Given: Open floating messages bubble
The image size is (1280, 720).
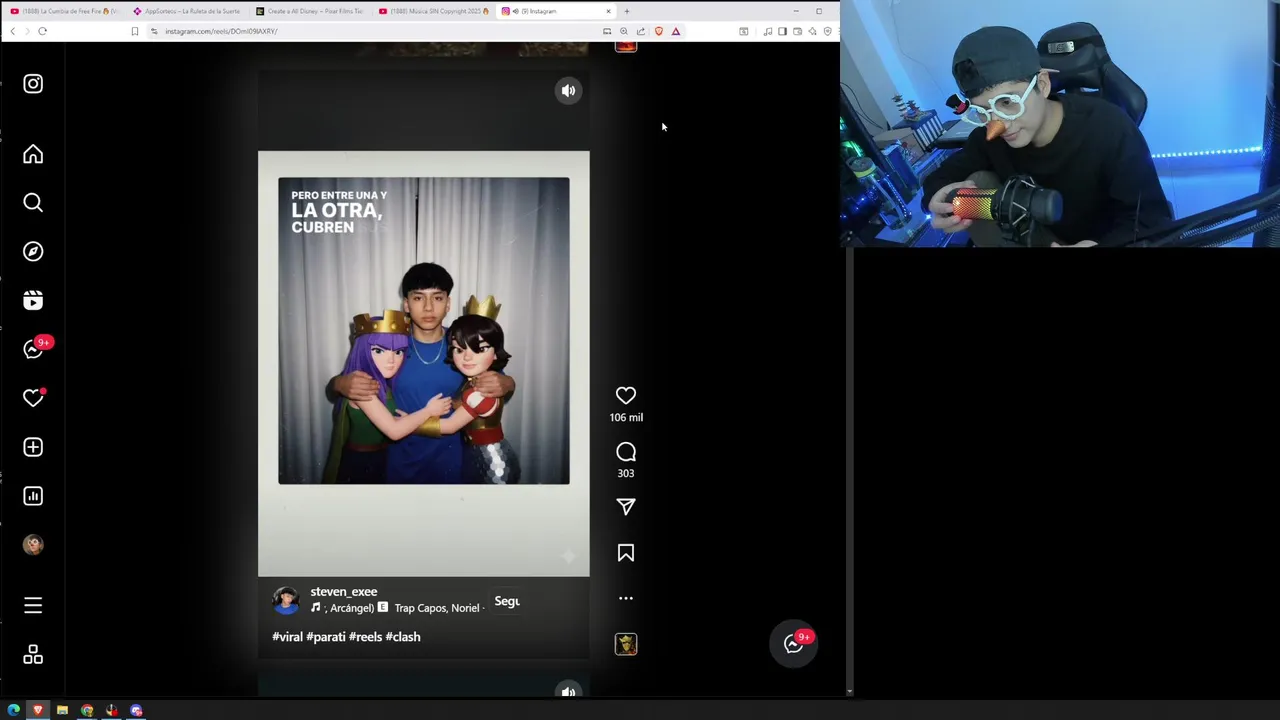Looking at the screenshot, I should [x=794, y=644].
